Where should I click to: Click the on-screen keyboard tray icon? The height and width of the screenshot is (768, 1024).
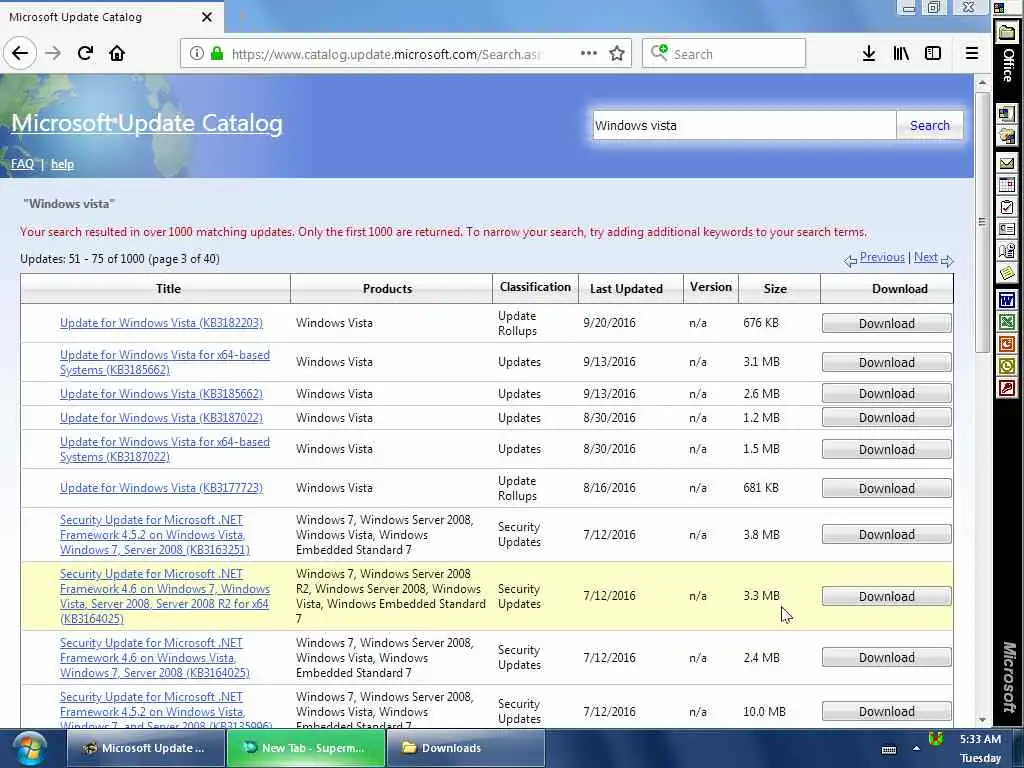pyautogui.click(x=889, y=750)
